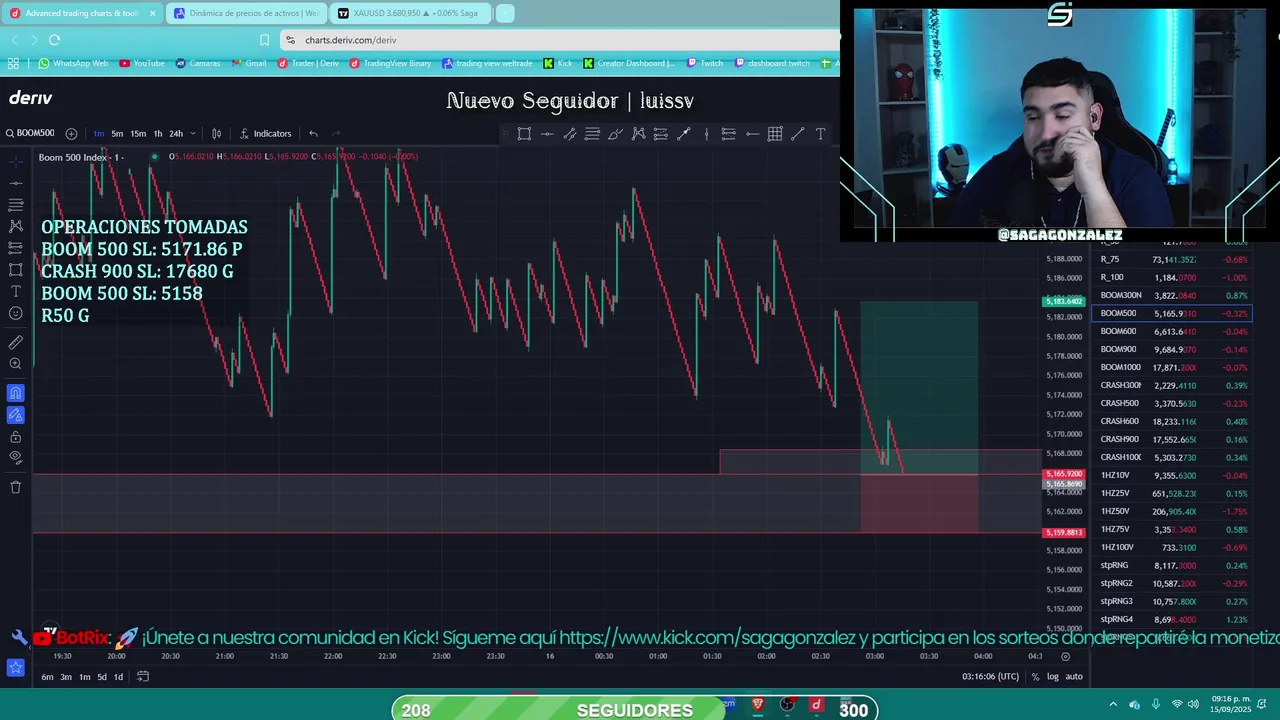Open the Twitch bookmark
1280x720 pixels.
[x=704, y=63]
